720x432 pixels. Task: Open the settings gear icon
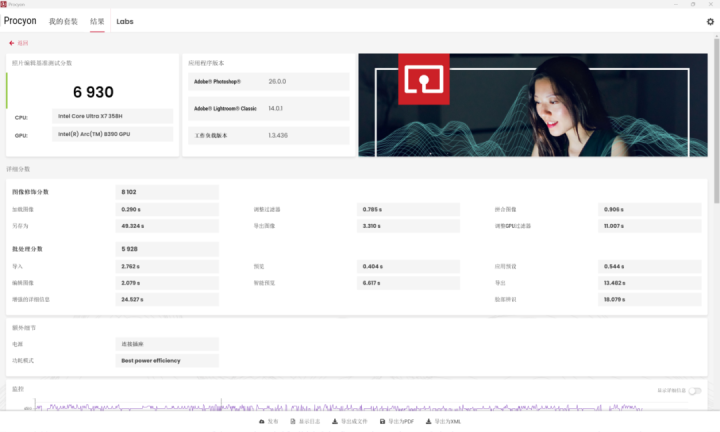pyautogui.click(x=710, y=21)
